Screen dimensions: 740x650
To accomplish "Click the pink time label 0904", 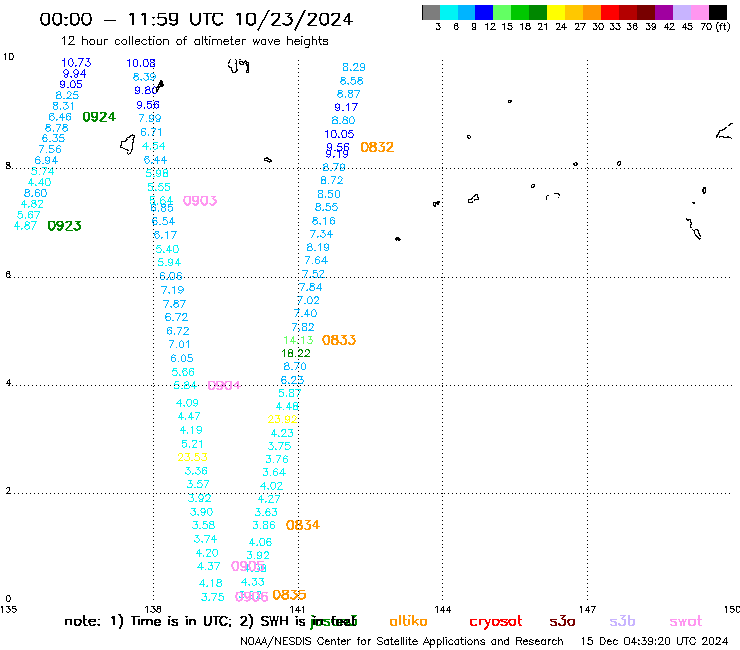I will click(224, 385).
